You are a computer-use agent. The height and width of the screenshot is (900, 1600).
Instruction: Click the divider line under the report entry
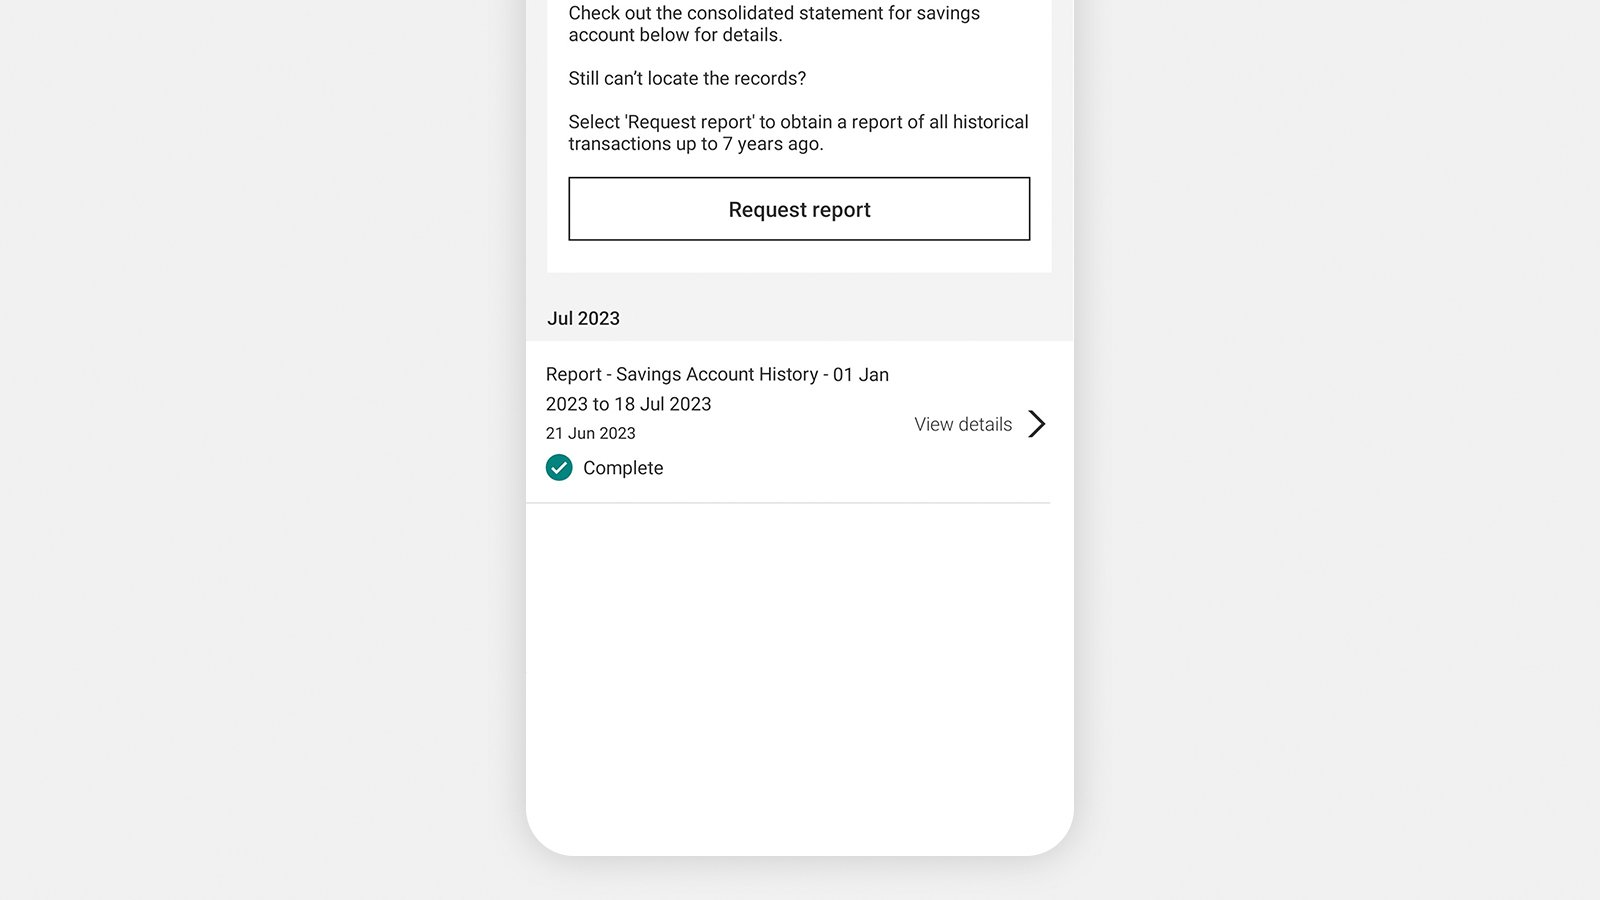click(788, 503)
